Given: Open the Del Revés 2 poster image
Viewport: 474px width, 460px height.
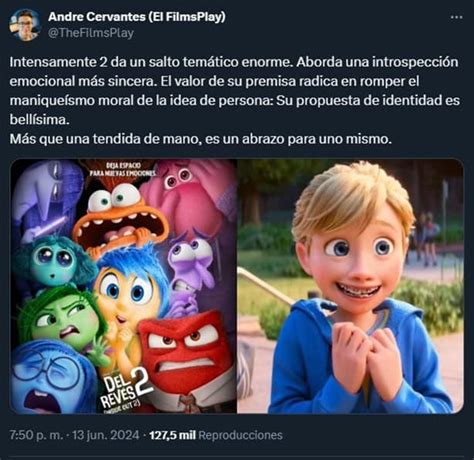Looking at the screenshot, I should pyautogui.click(x=123, y=286).
